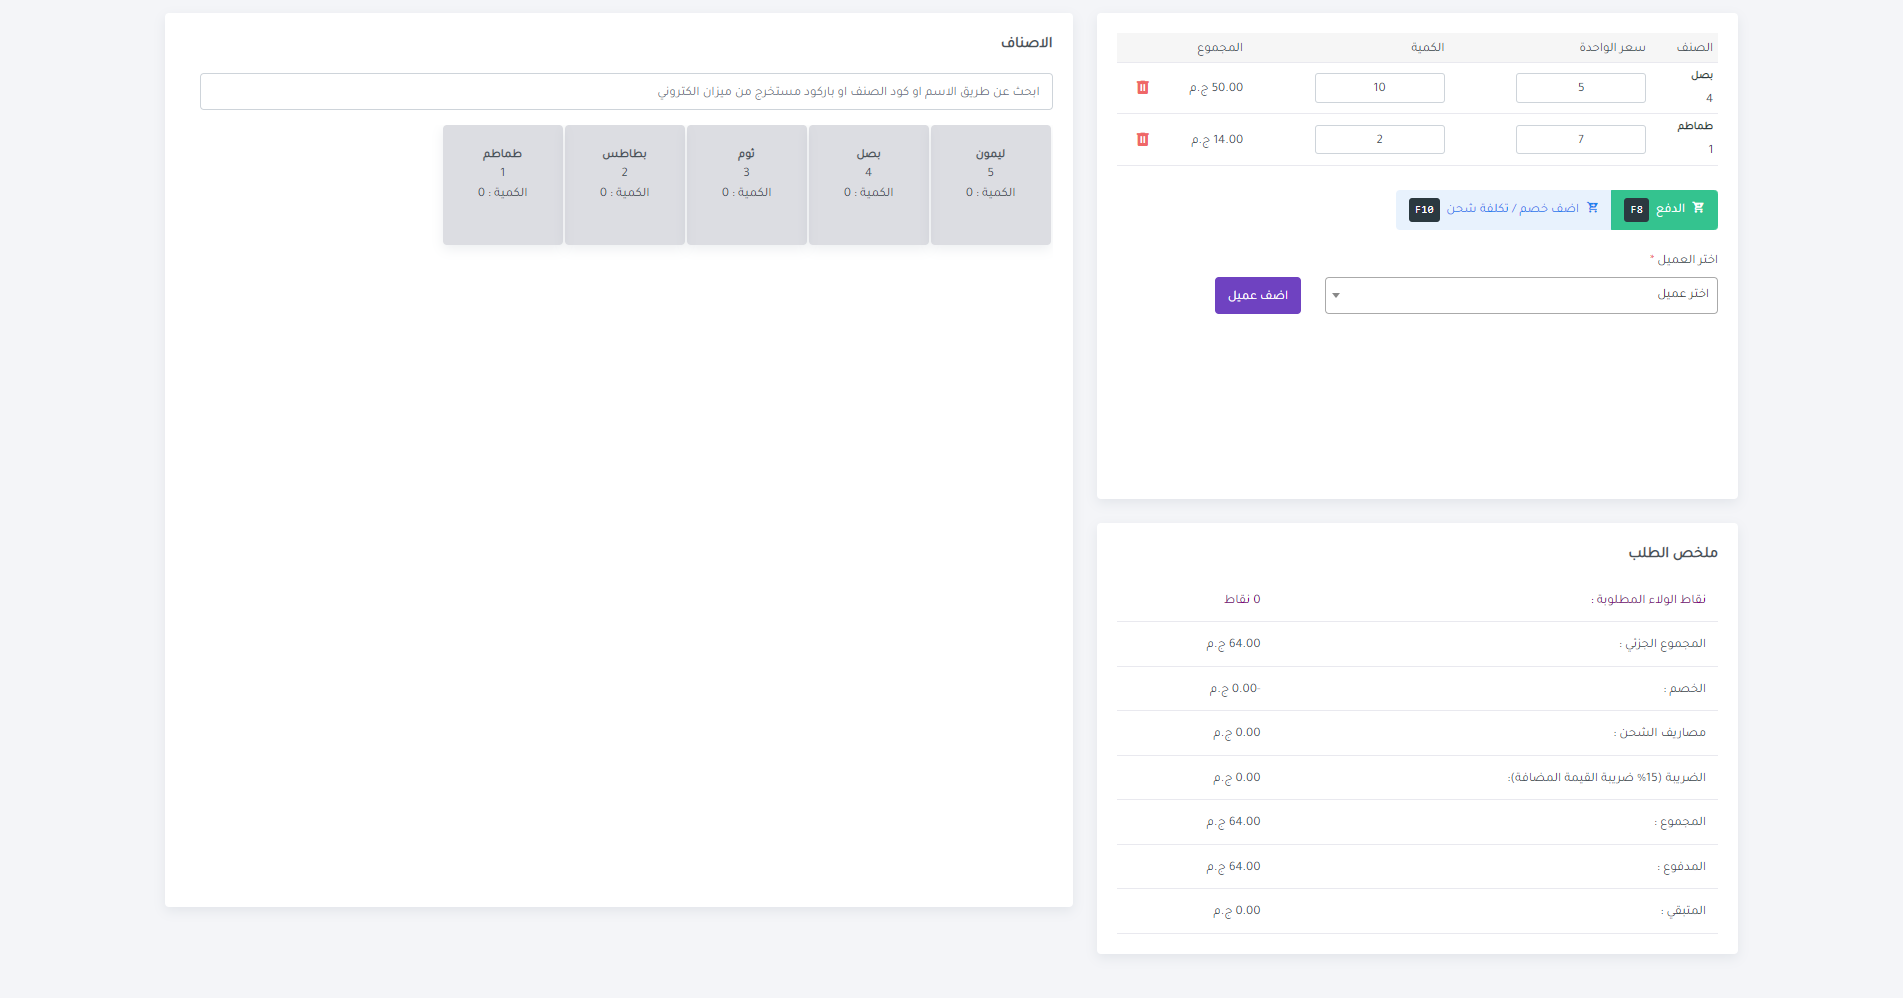
Task: Choose the بطاطس product card
Action: pyautogui.click(x=624, y=185)
